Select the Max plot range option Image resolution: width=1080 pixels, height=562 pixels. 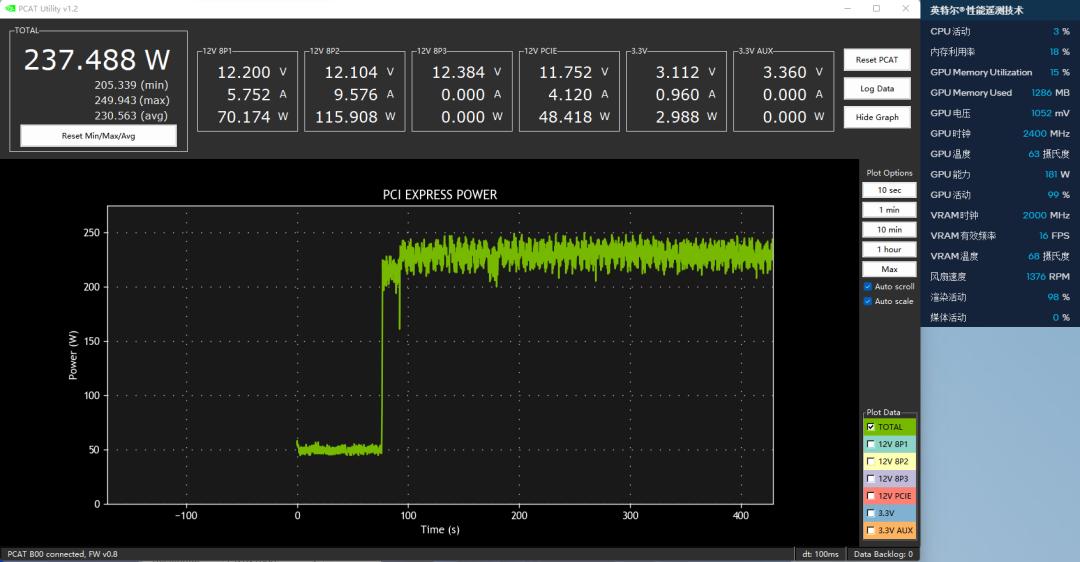889,269
